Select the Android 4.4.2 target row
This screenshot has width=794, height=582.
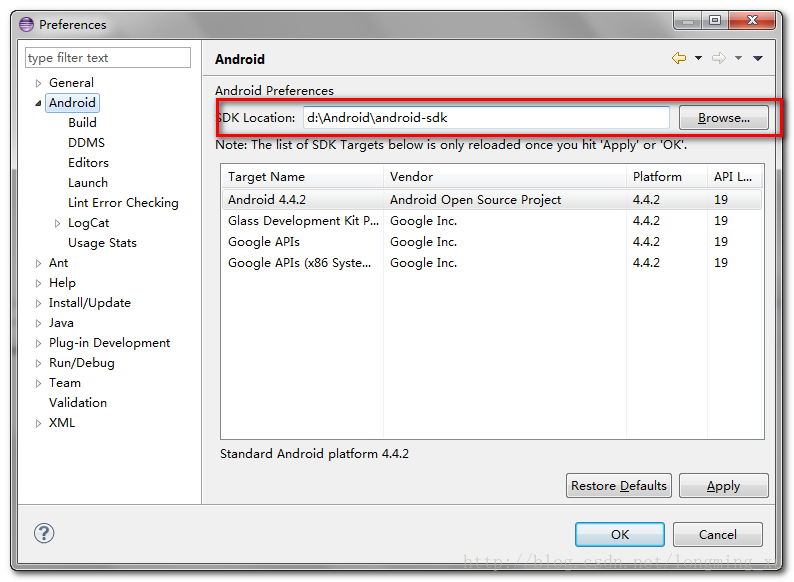(x=492, y=200)
